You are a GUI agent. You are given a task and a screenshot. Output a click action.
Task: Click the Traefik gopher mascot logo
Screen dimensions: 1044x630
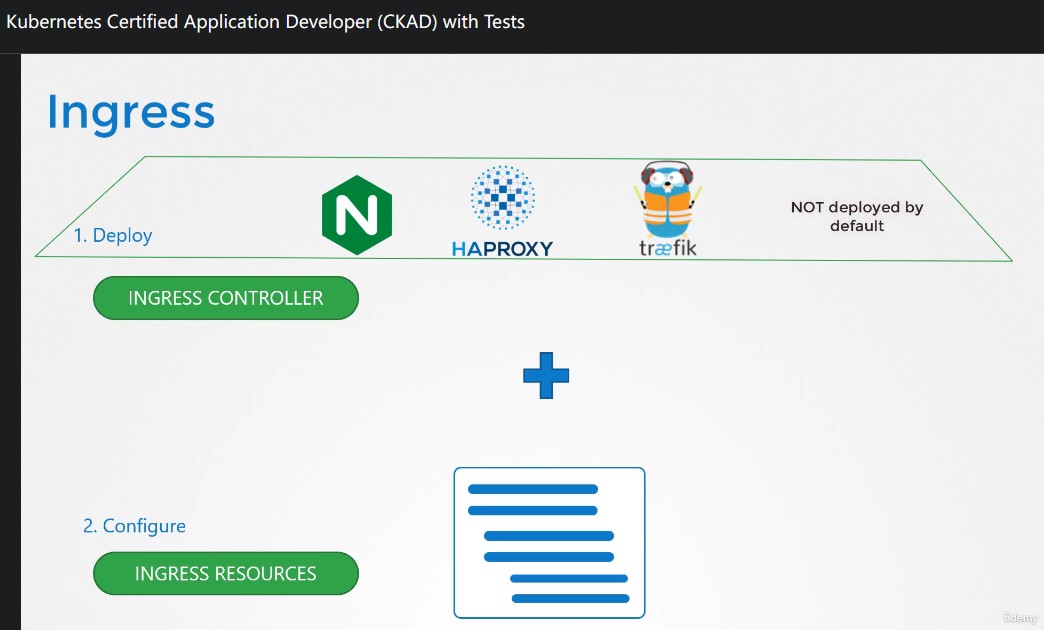pos(667,198)
